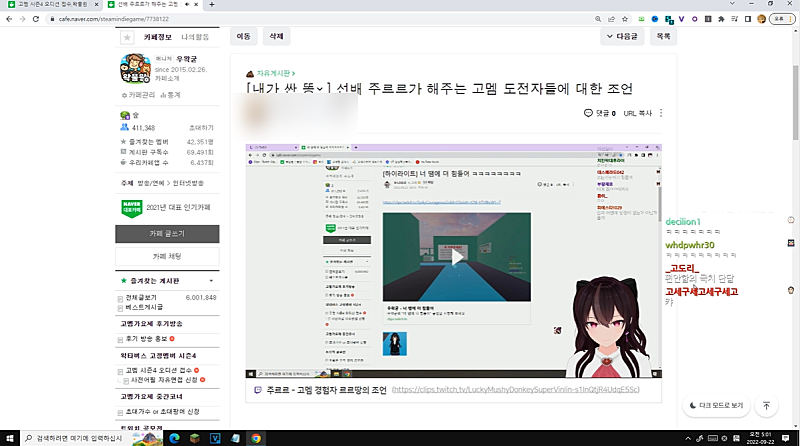The height and width of the screenshot is (446, 800).
Task: Open 사전여팀 자유연접 신청 board
Action: [x=164, y=380]
